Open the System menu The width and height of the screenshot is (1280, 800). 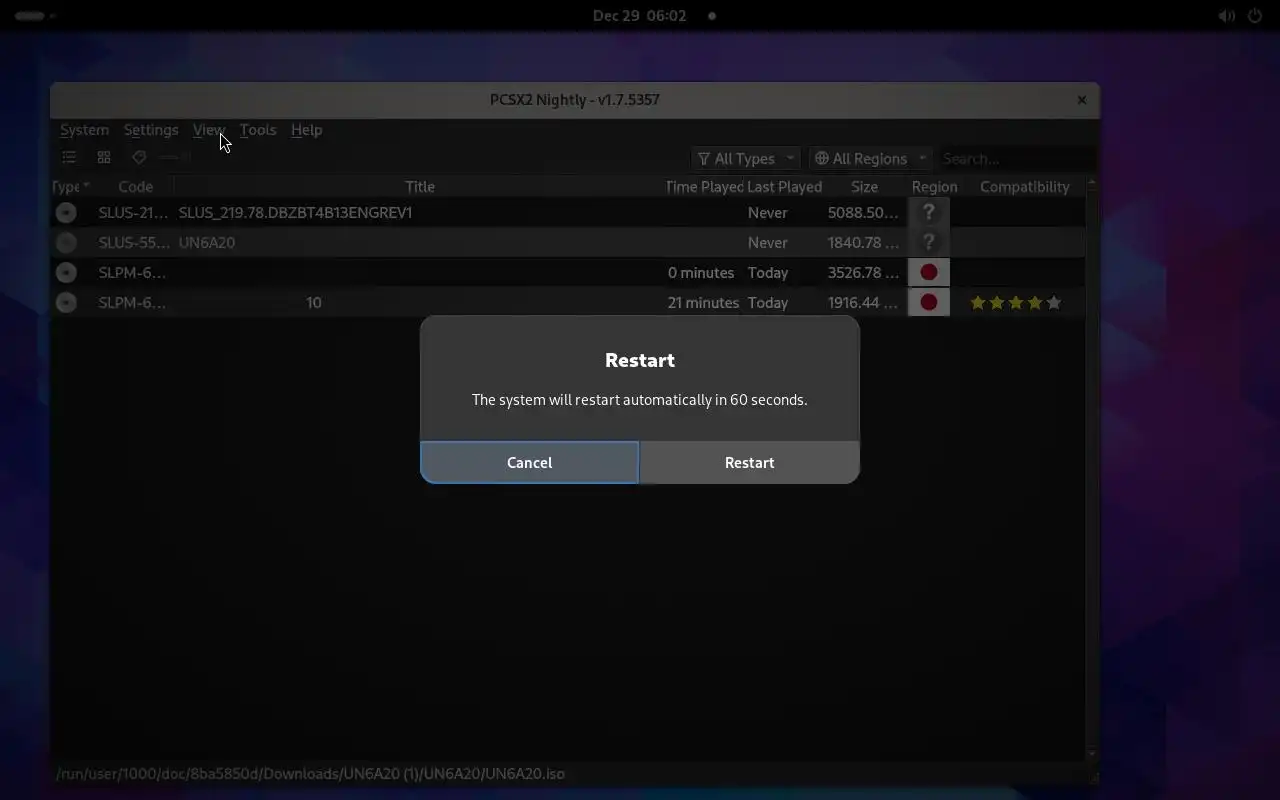click(84, 130)
